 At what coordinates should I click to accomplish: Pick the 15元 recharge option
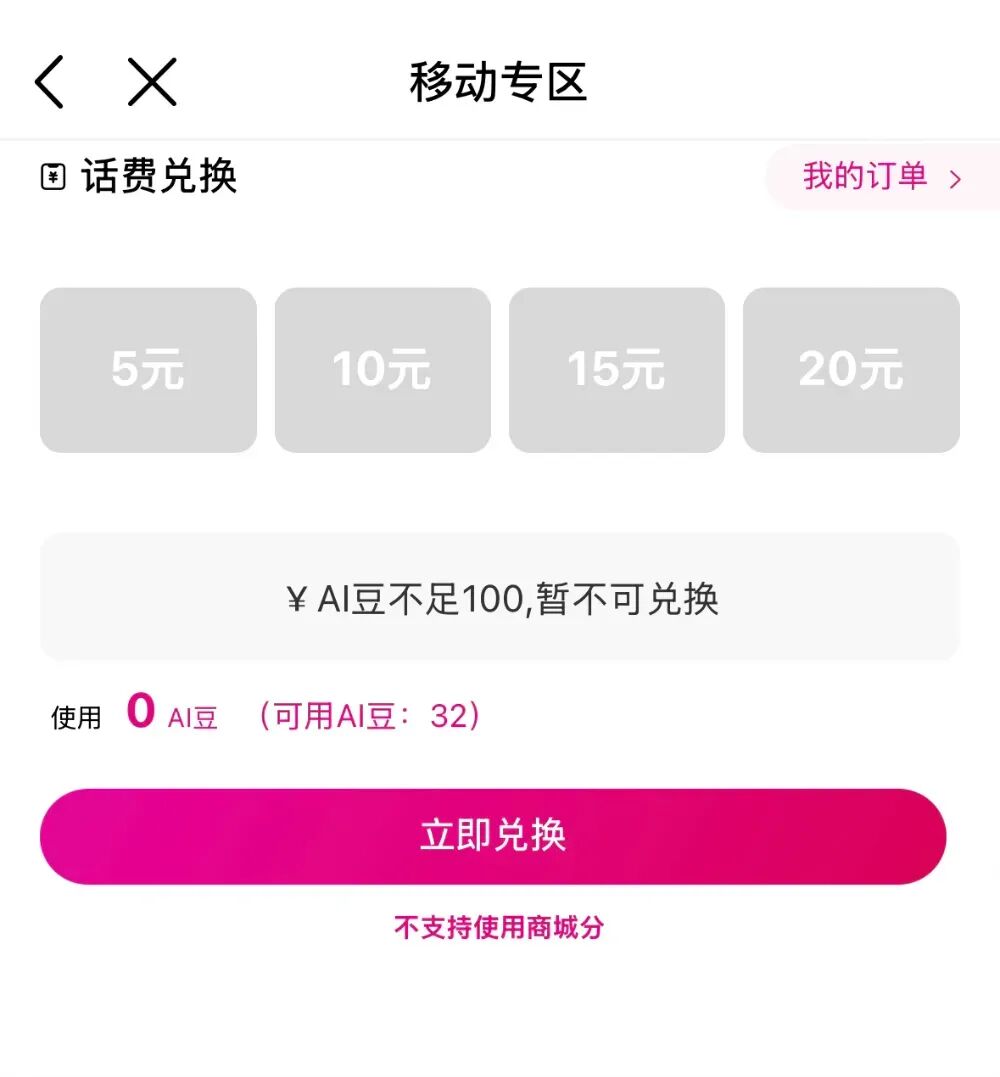[x=616, y=370]
